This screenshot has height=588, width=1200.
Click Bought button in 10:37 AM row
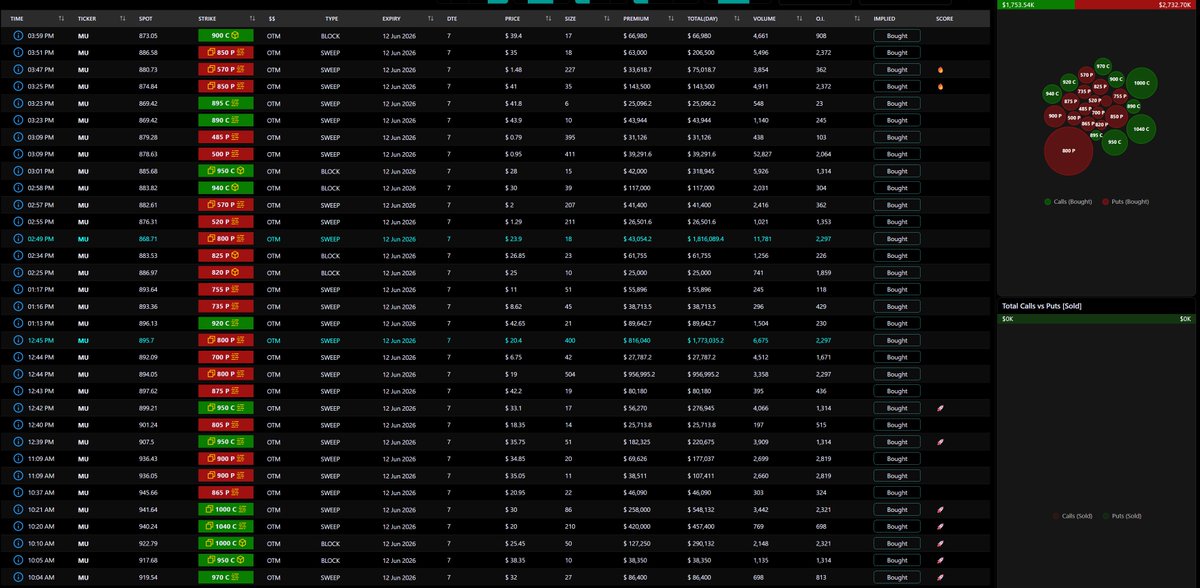[897, 492]
